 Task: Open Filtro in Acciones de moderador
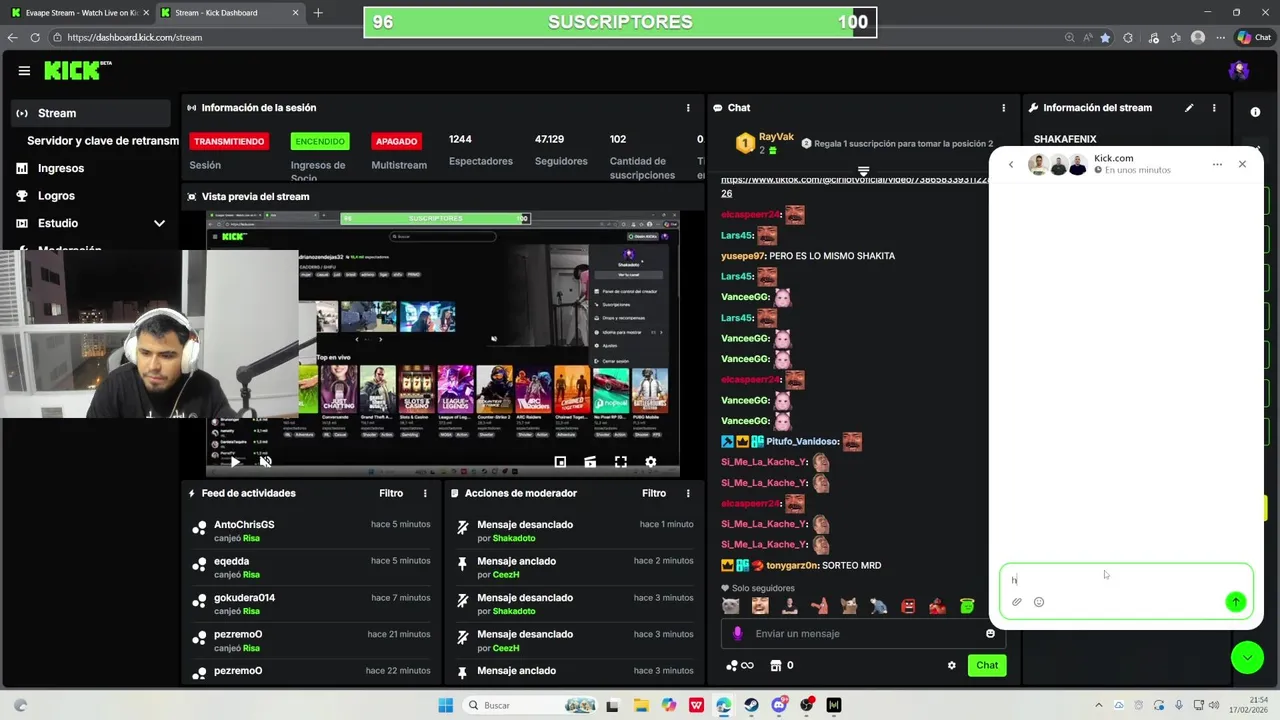[654, 493]
